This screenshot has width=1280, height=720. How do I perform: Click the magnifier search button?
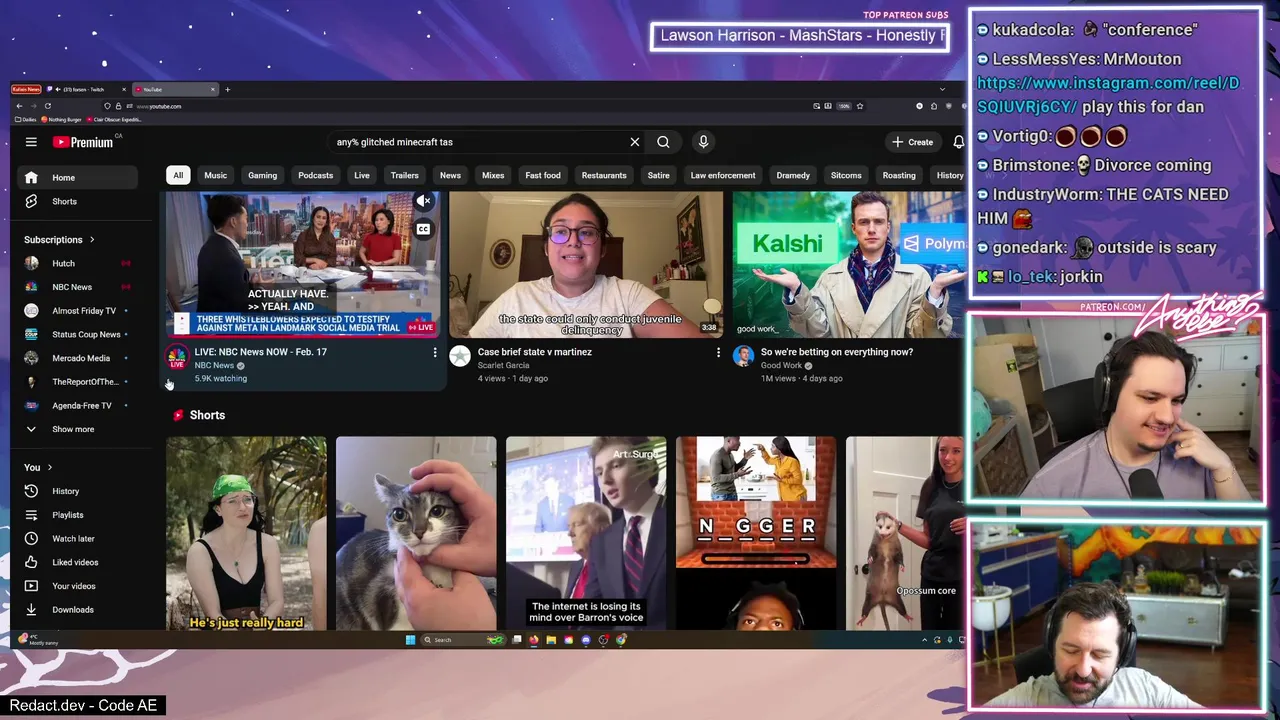click(663, 142)
